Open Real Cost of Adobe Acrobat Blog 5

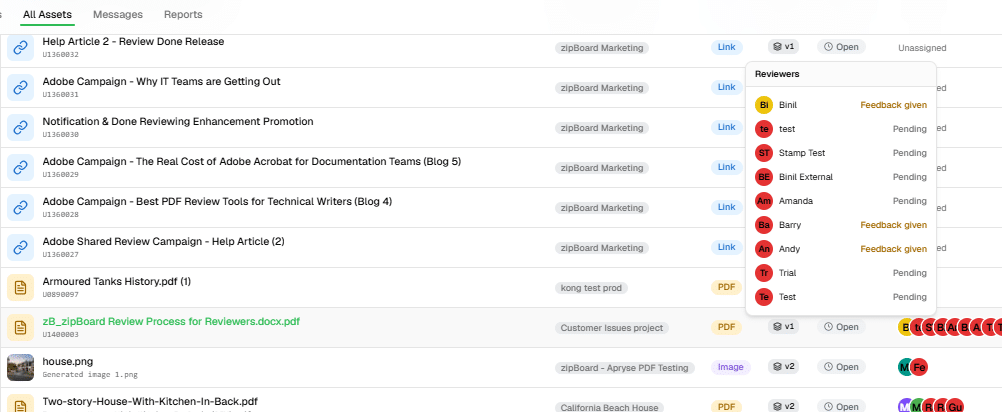[x=252, y=162]
